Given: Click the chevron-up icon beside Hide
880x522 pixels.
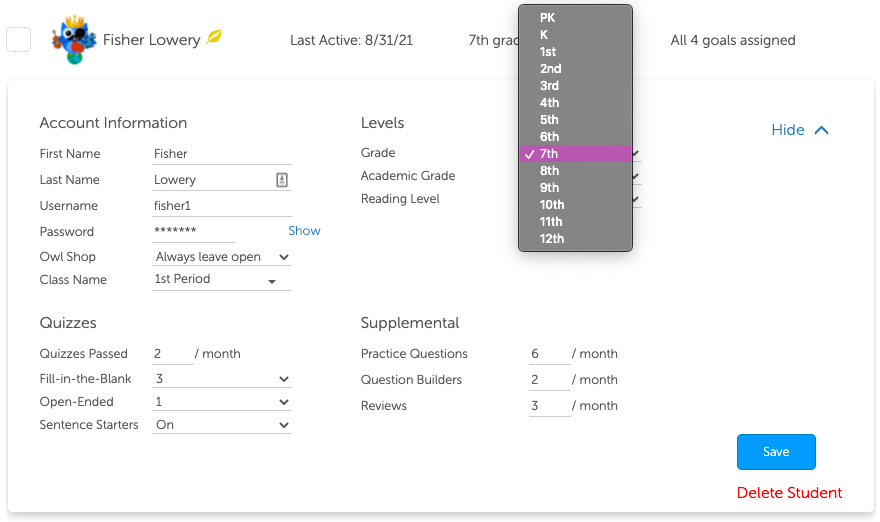Looking at the screenshot, I should [821, 130].
